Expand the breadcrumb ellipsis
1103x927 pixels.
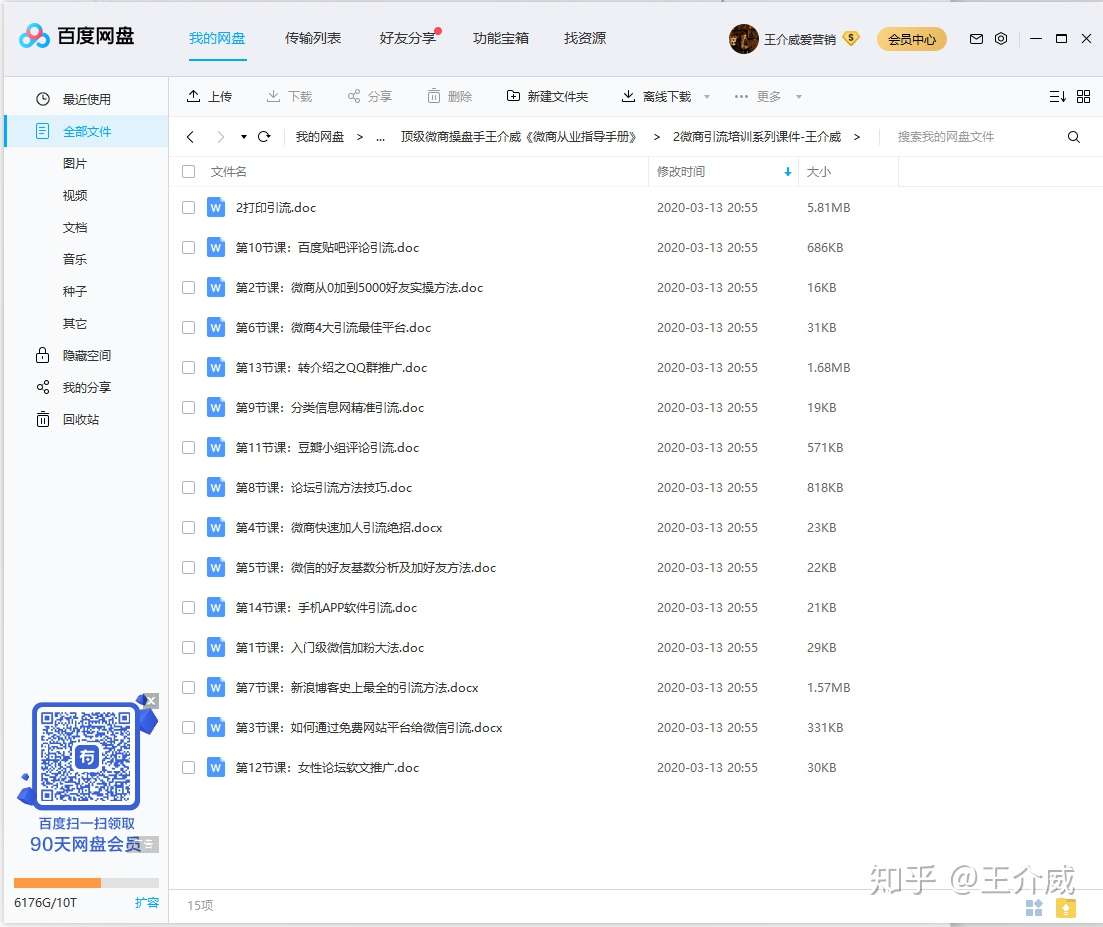pos(380,138)
